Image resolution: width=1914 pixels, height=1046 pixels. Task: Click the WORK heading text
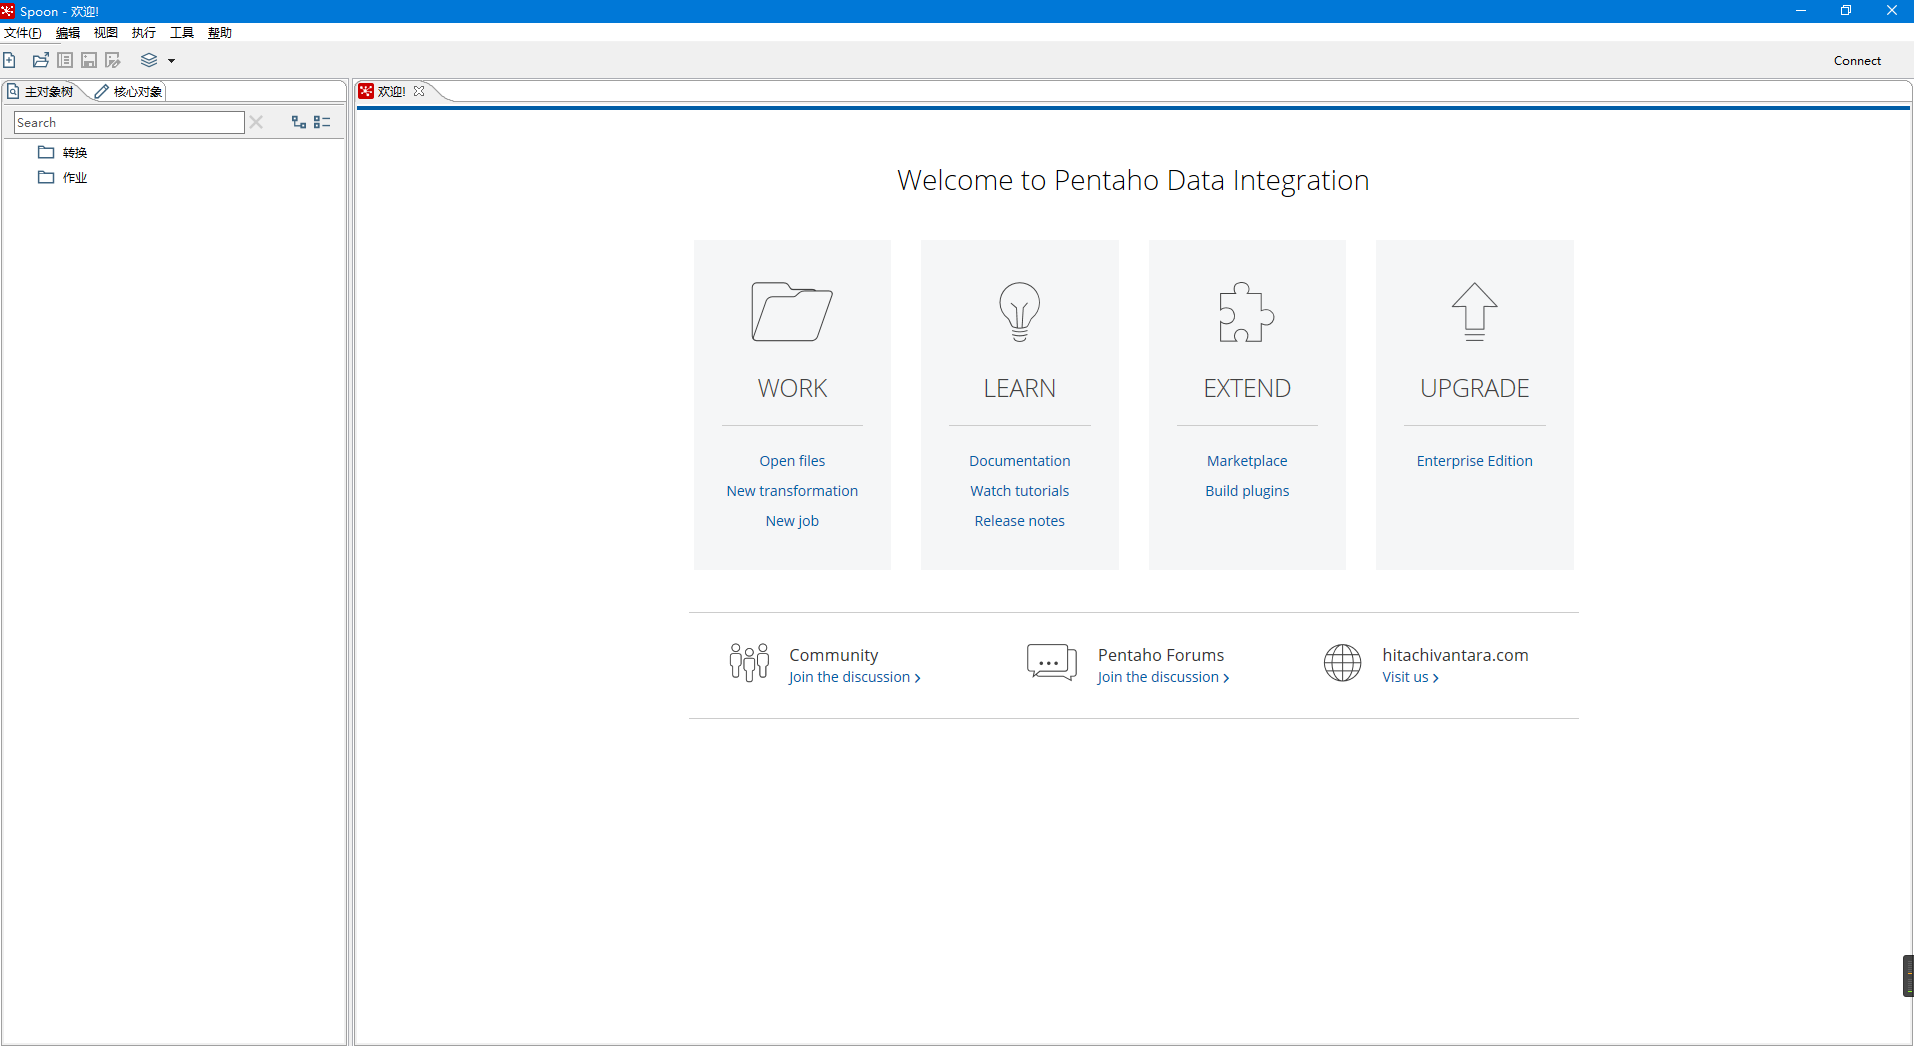pos(792,388)
